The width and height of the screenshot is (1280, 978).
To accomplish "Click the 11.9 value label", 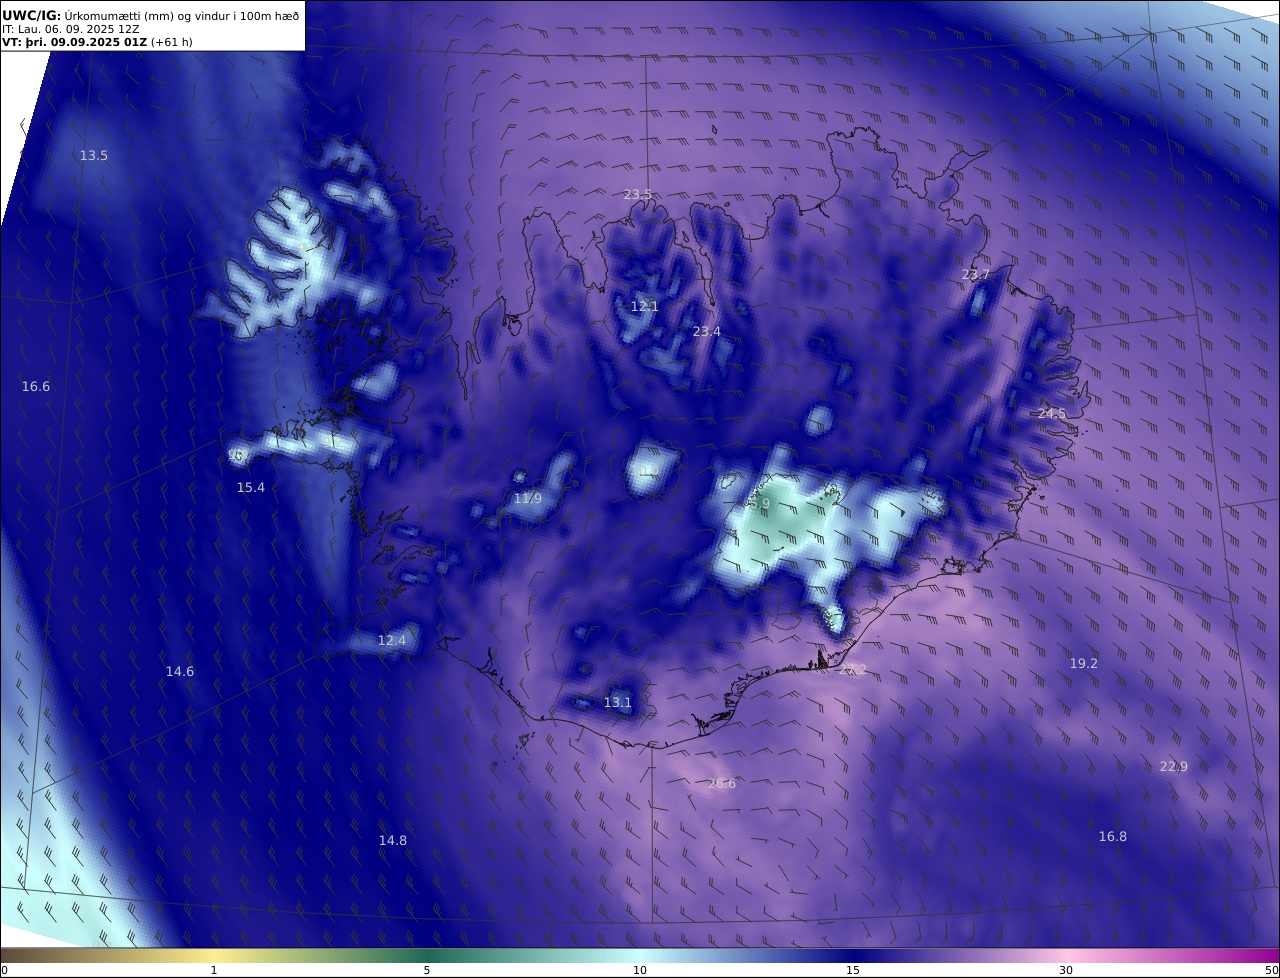I will tap(528, 499).
